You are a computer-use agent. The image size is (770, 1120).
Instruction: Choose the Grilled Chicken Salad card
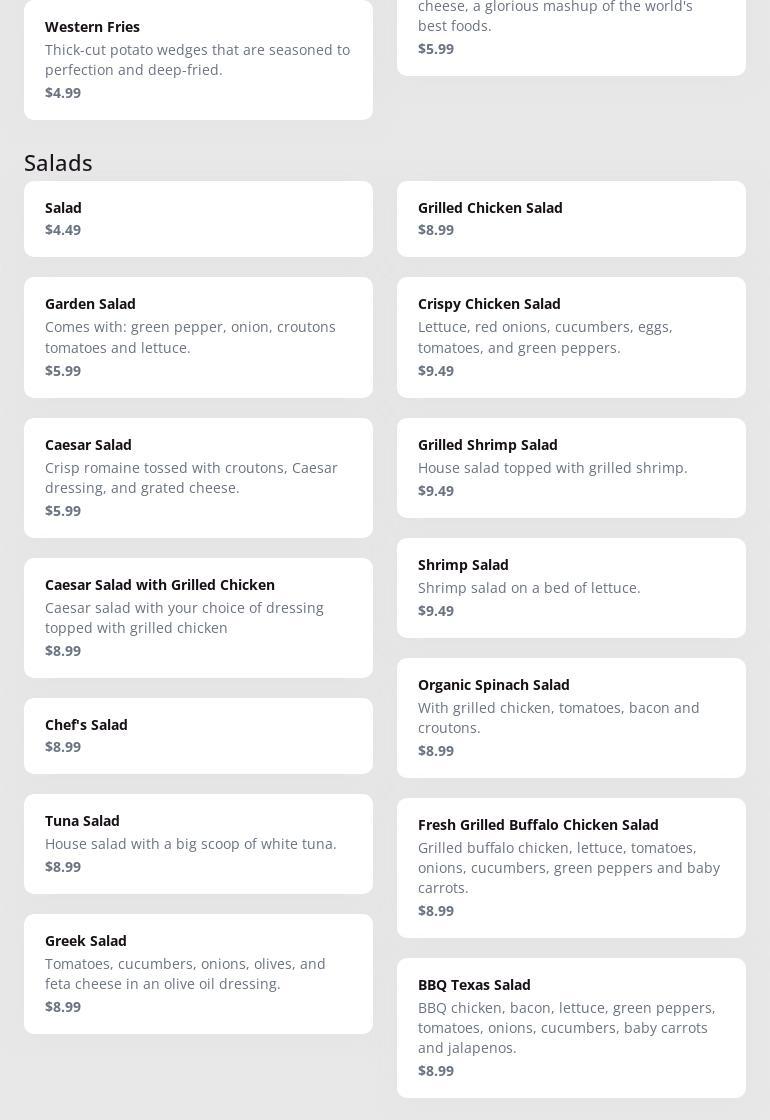point(571,218)
